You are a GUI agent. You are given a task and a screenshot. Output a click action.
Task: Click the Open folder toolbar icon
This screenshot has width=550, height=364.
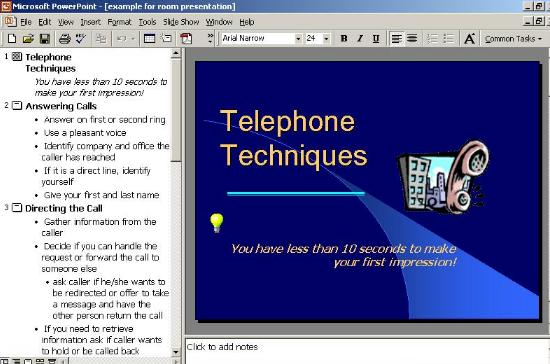(28, 39)
